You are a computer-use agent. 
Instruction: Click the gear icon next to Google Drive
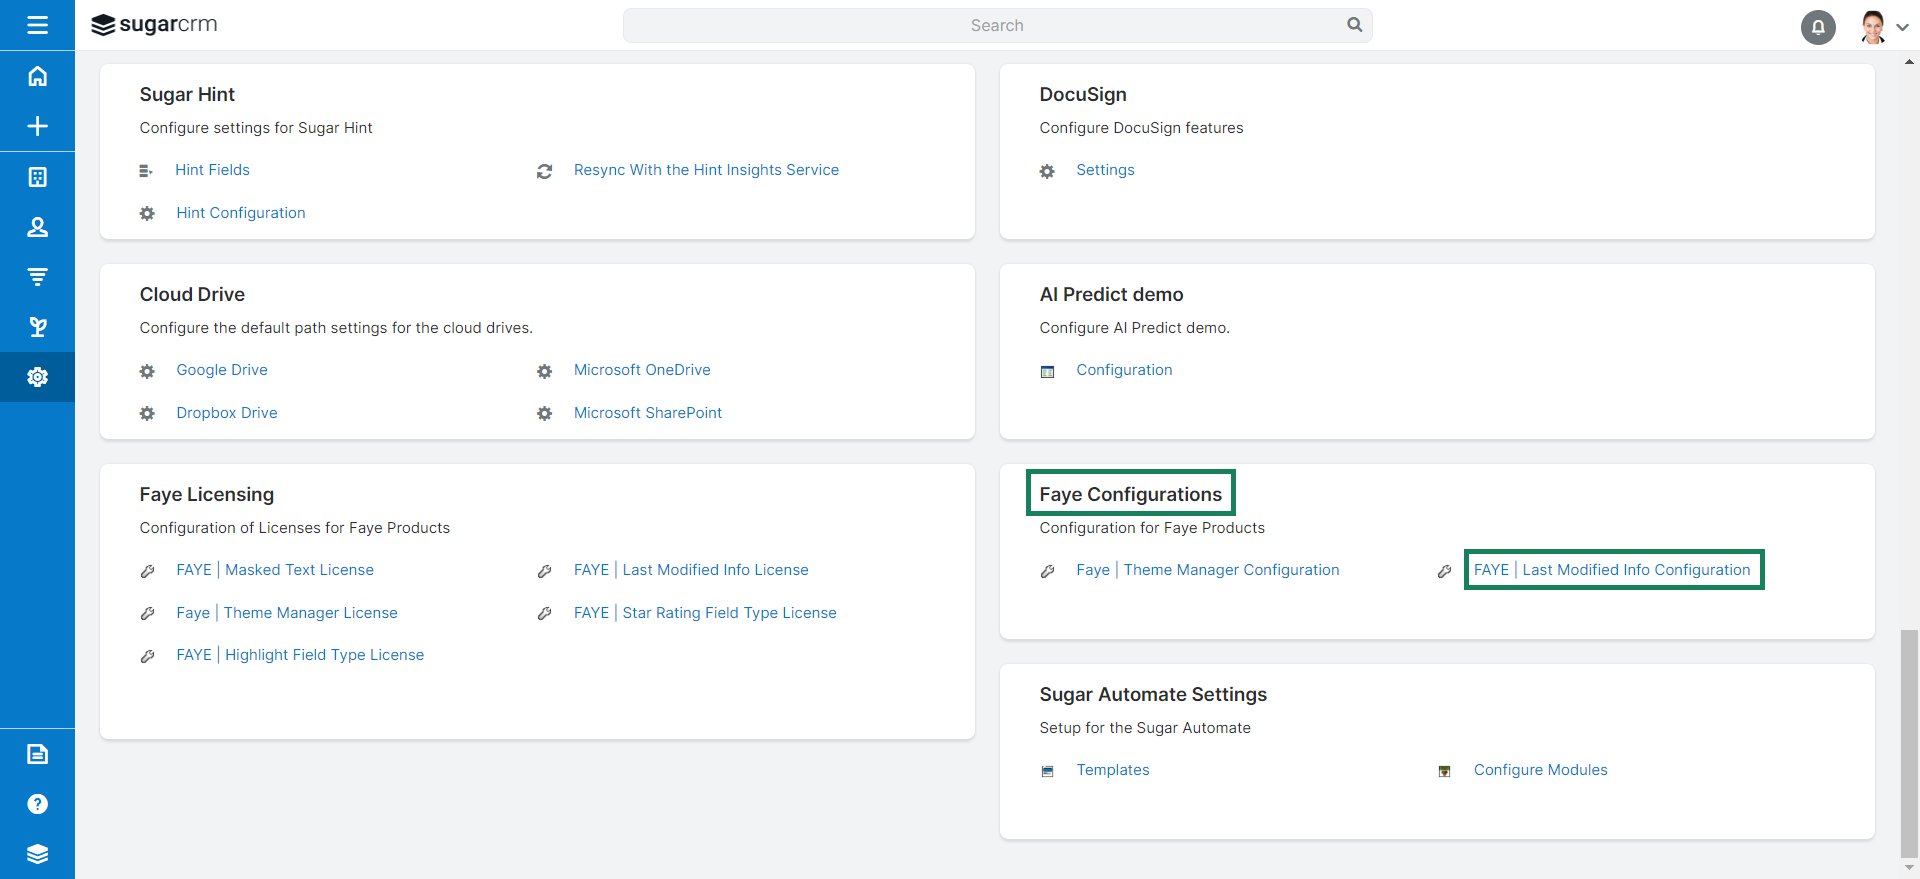pos(147,371)
